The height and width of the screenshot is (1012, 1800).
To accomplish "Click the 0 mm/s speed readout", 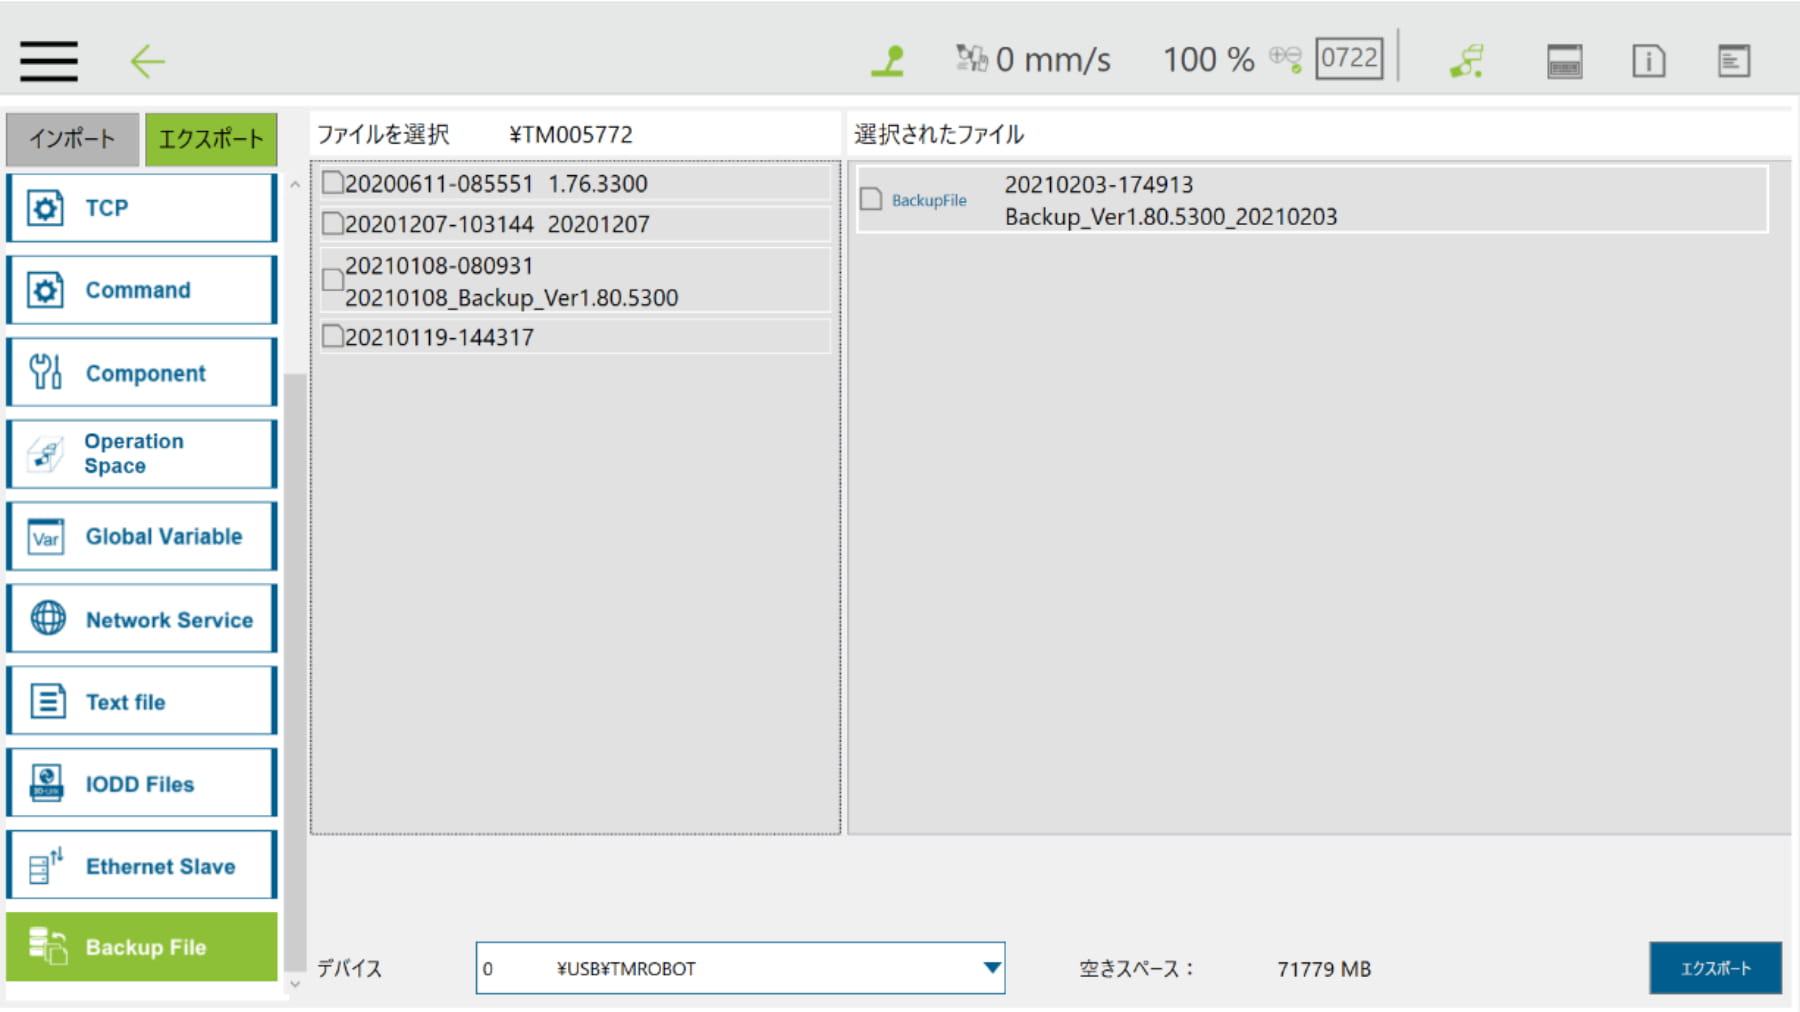I will point(1053,60).
